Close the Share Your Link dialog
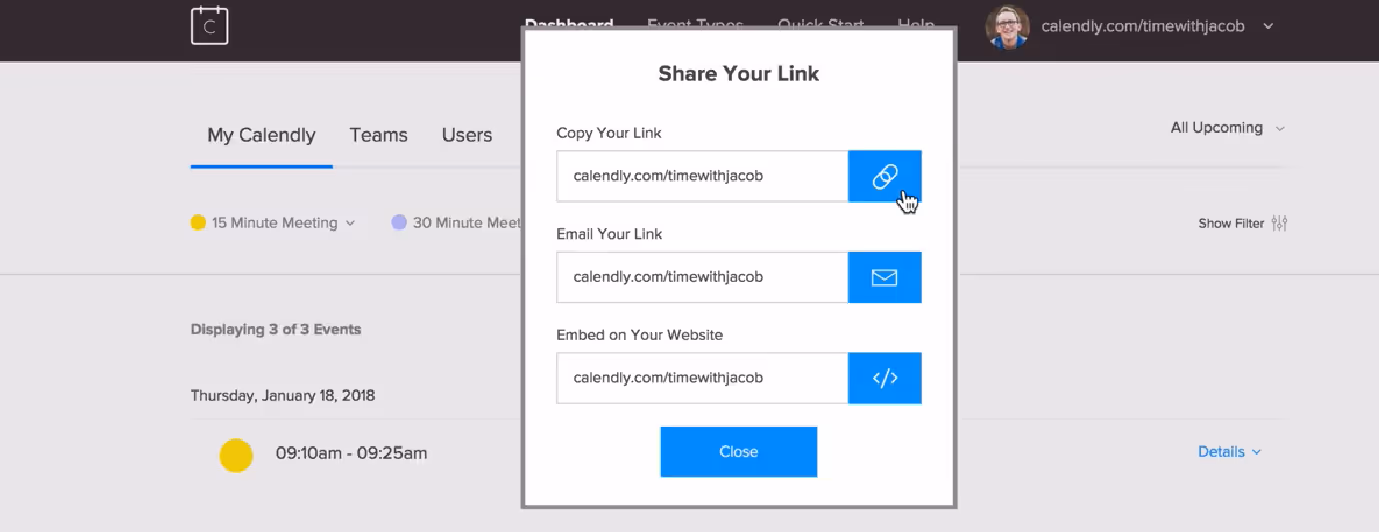This screenshot has height=532, width=1379. tap(738, 452)
